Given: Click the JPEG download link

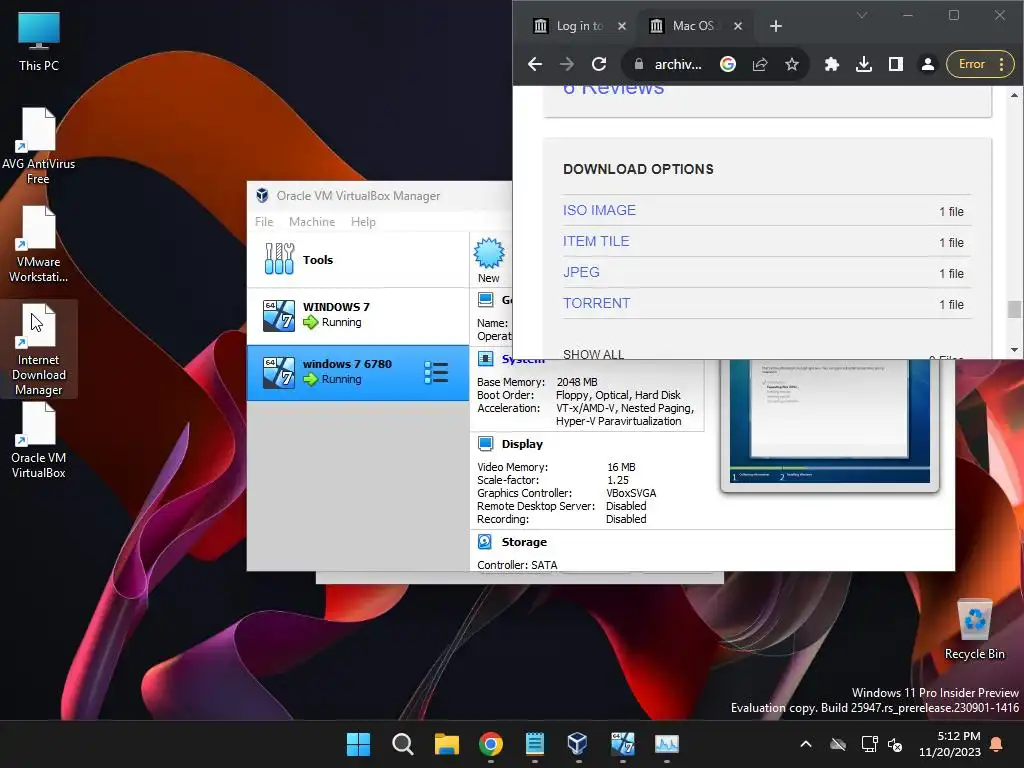Looking at the screenshot, I should [581, 272].
